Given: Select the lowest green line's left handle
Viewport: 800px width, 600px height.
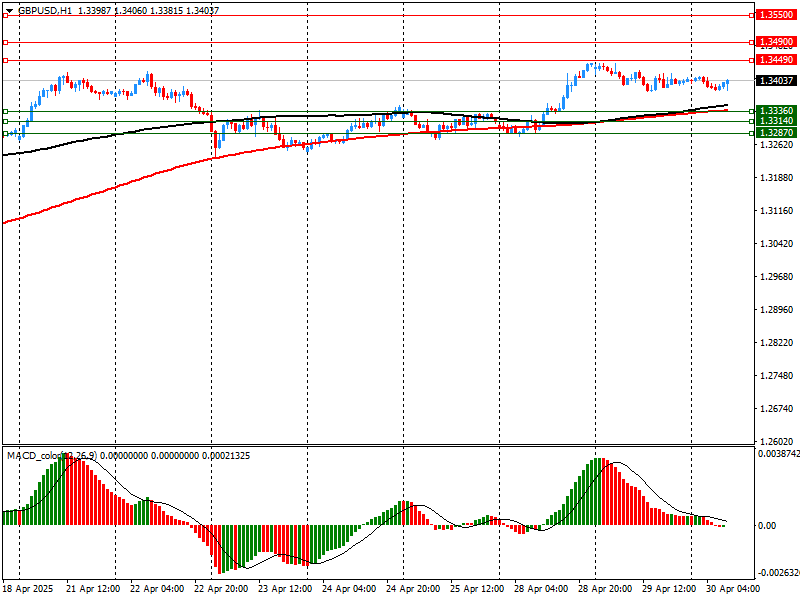Looking at the screenshot, I should 5,132.
